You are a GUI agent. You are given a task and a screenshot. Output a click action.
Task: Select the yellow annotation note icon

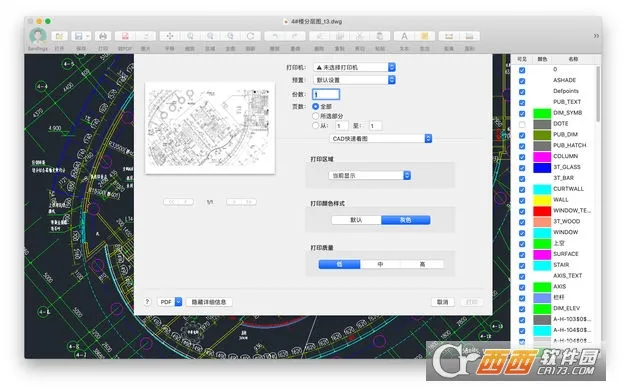(424, 36)
